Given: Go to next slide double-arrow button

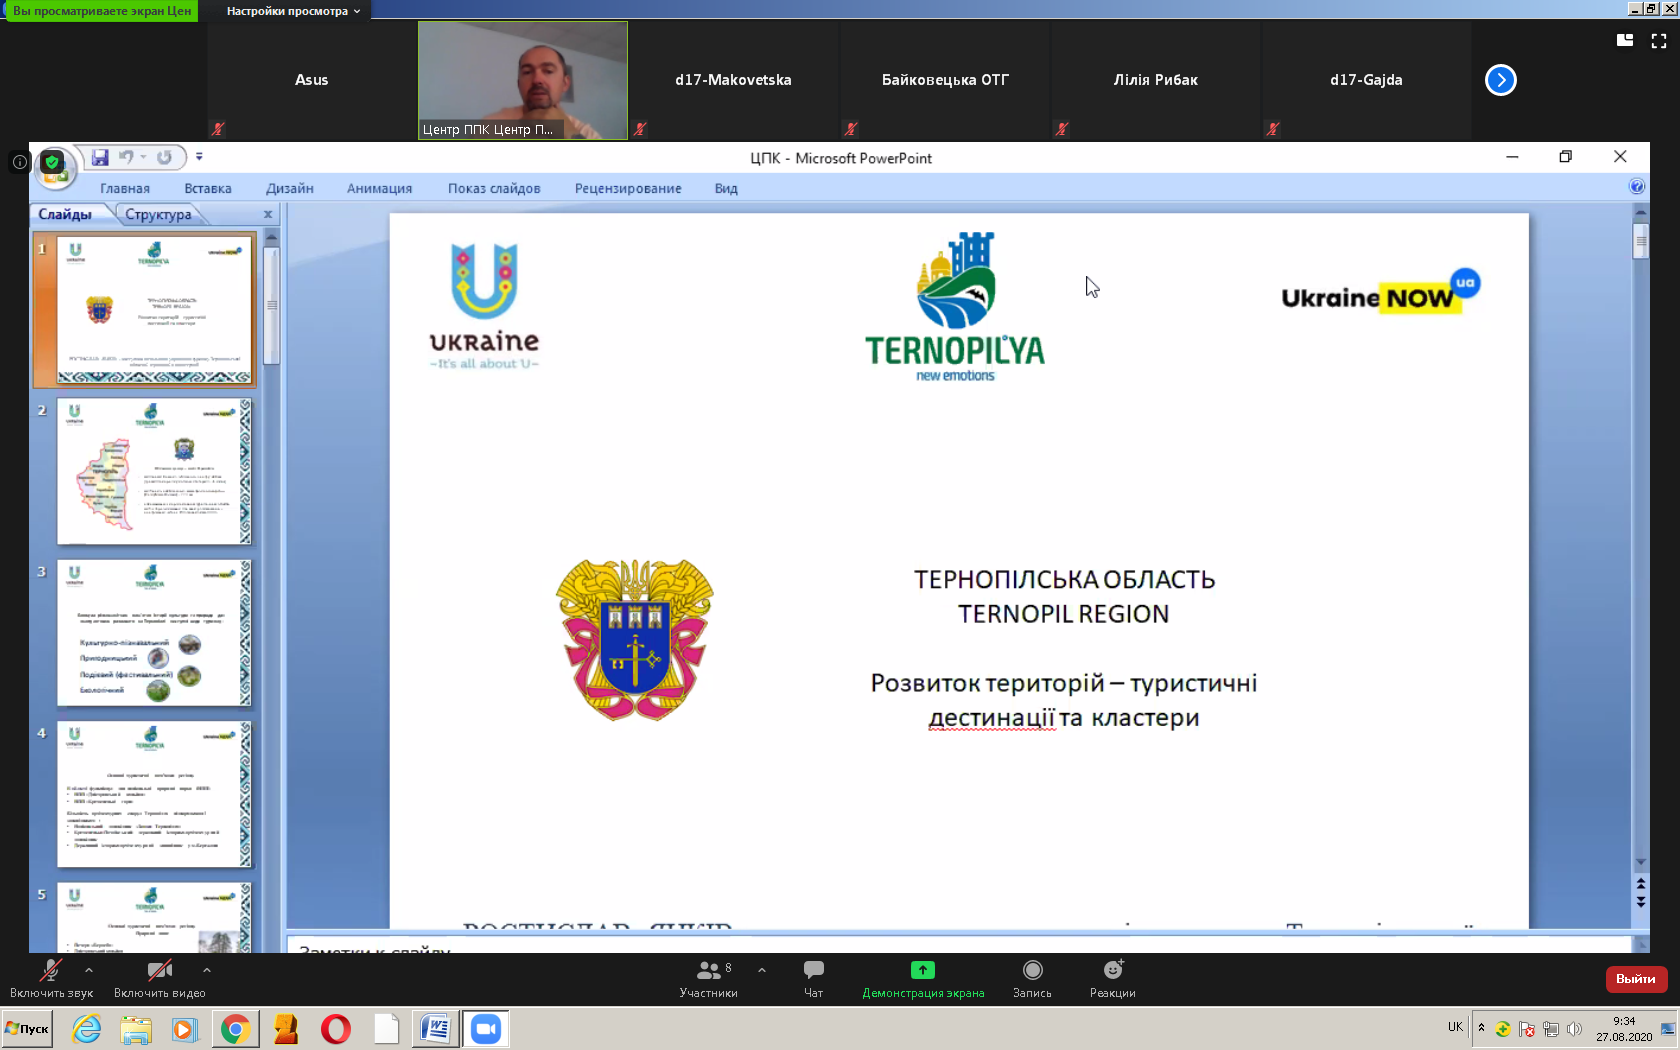Looking at the screenshot, I should 1641,901.
